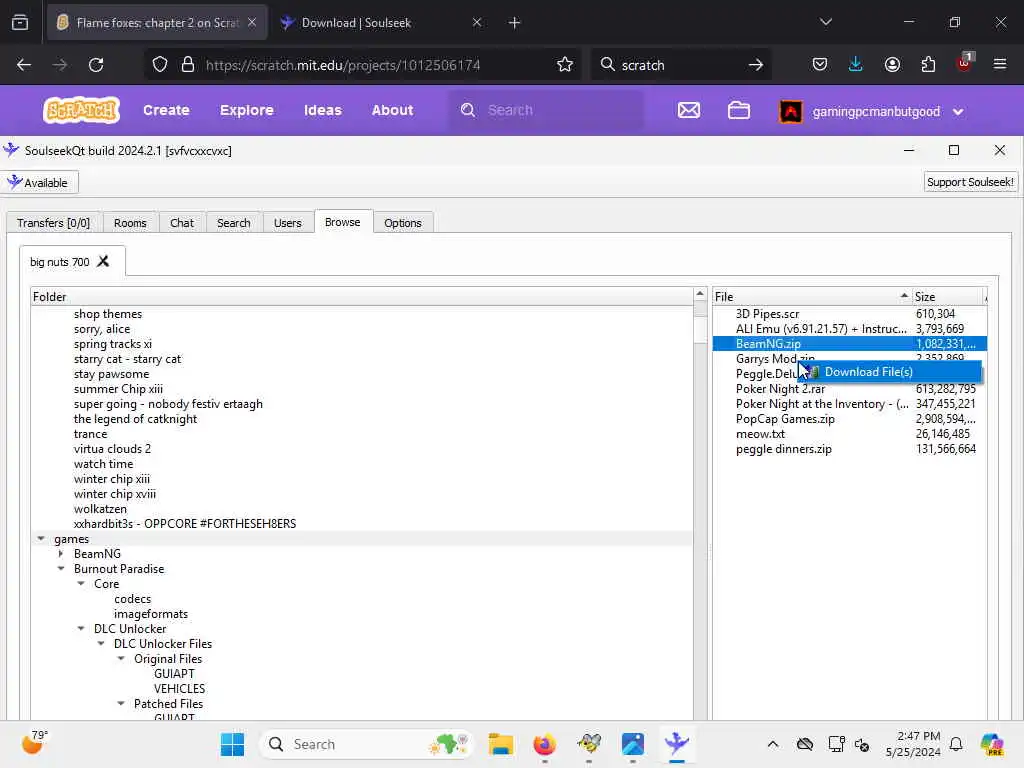1024x768 pixels.
Task: Choose Download File(s) from context menu
Action: click(889, 372)
